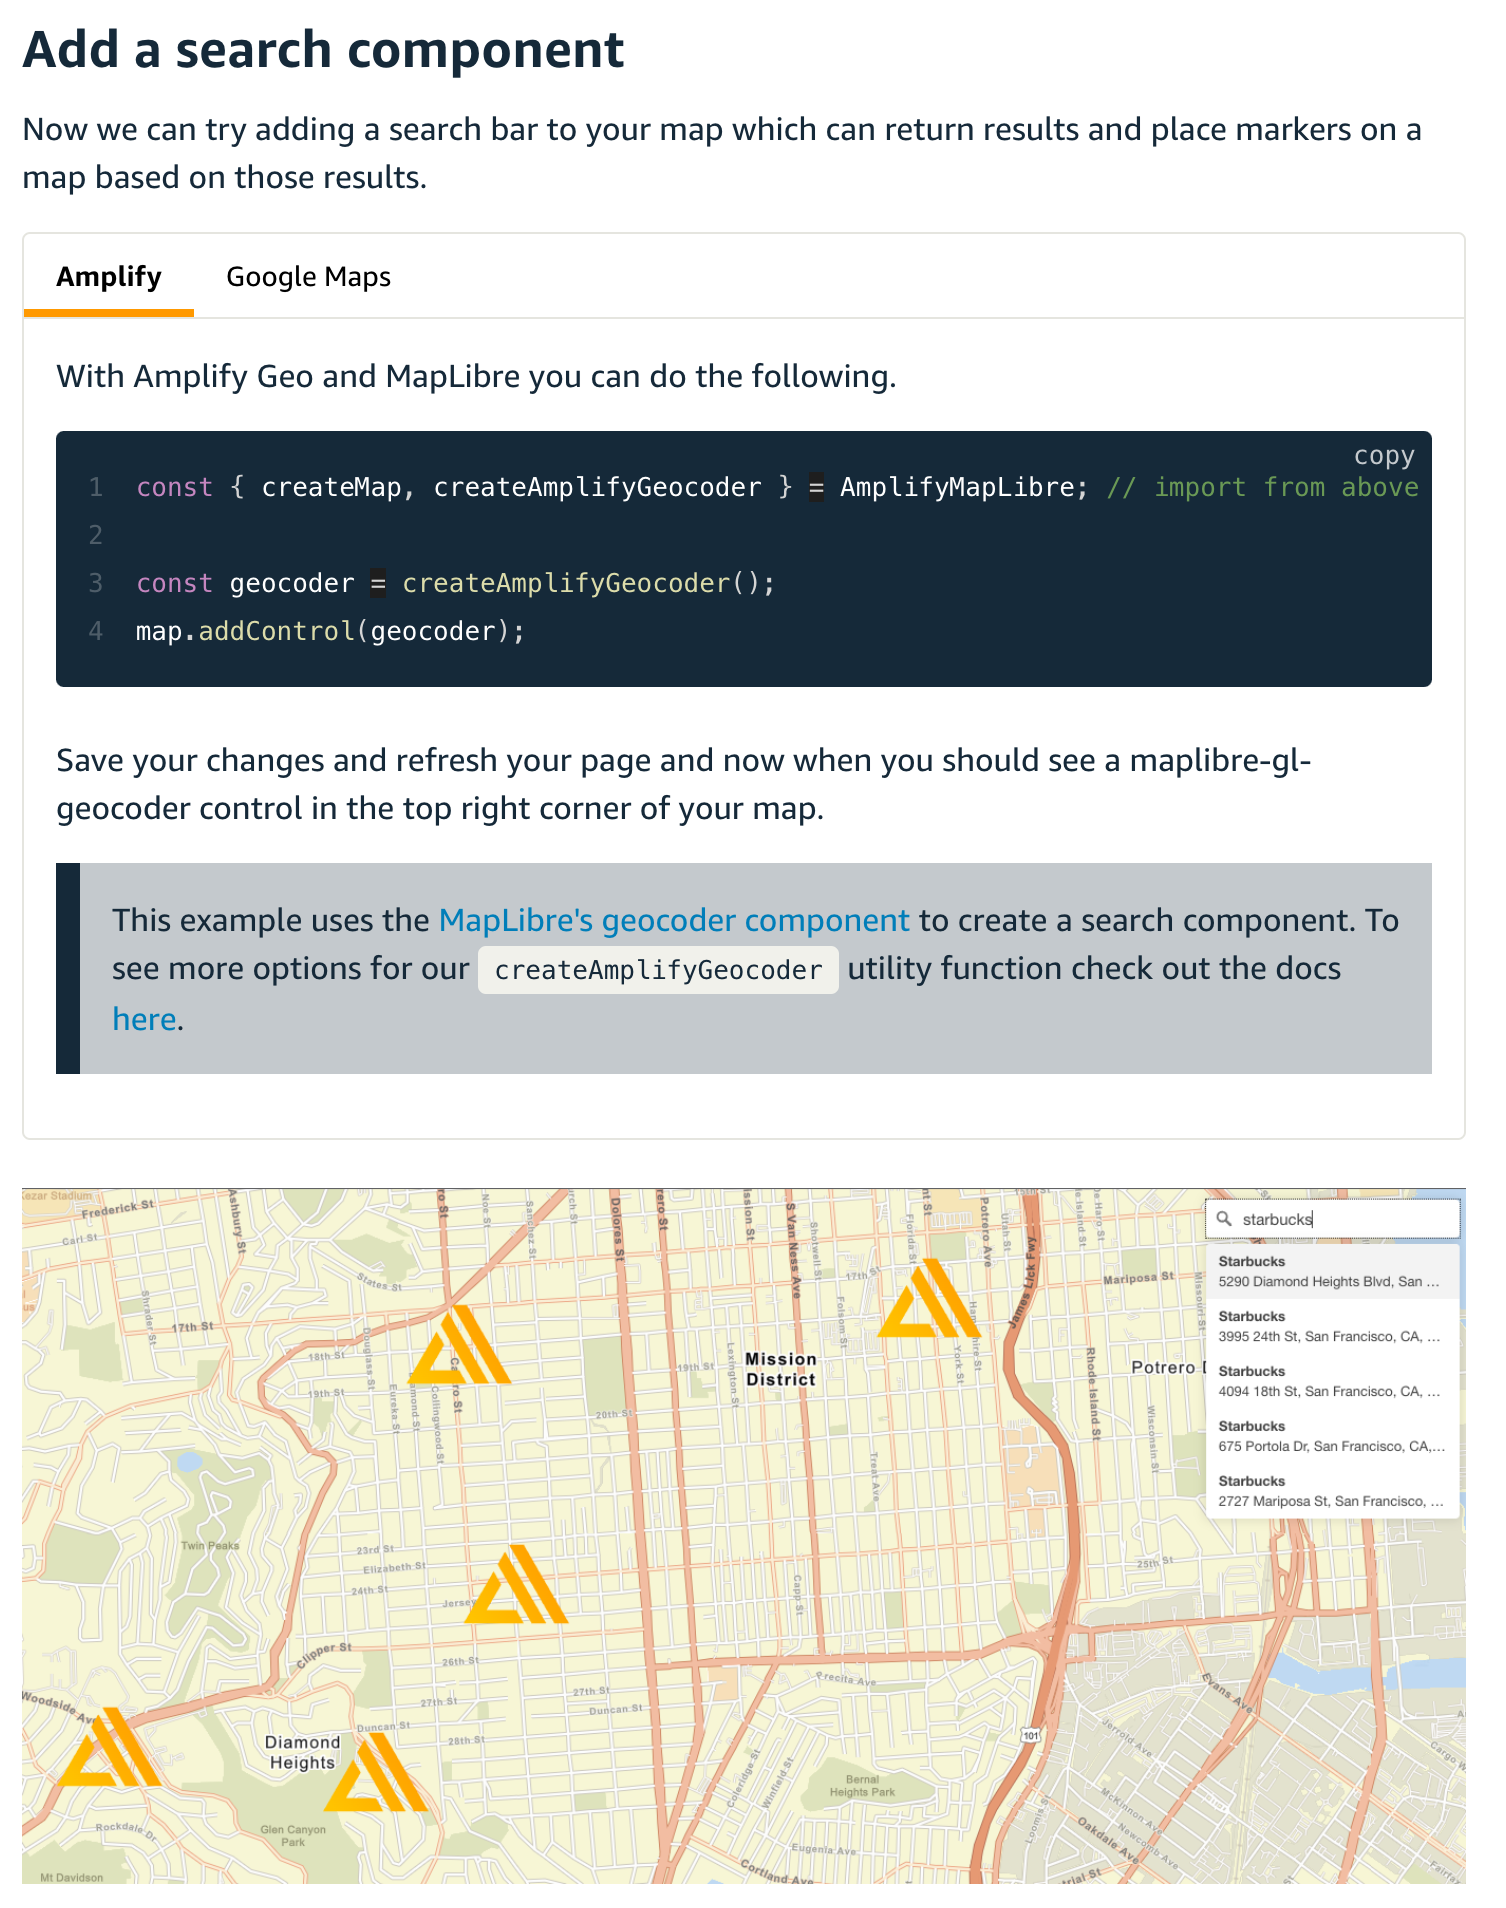Select Starbucks 5290 Diamond Heights Blvd result
The image size is (1506, 1908).
point(1332,1271)
